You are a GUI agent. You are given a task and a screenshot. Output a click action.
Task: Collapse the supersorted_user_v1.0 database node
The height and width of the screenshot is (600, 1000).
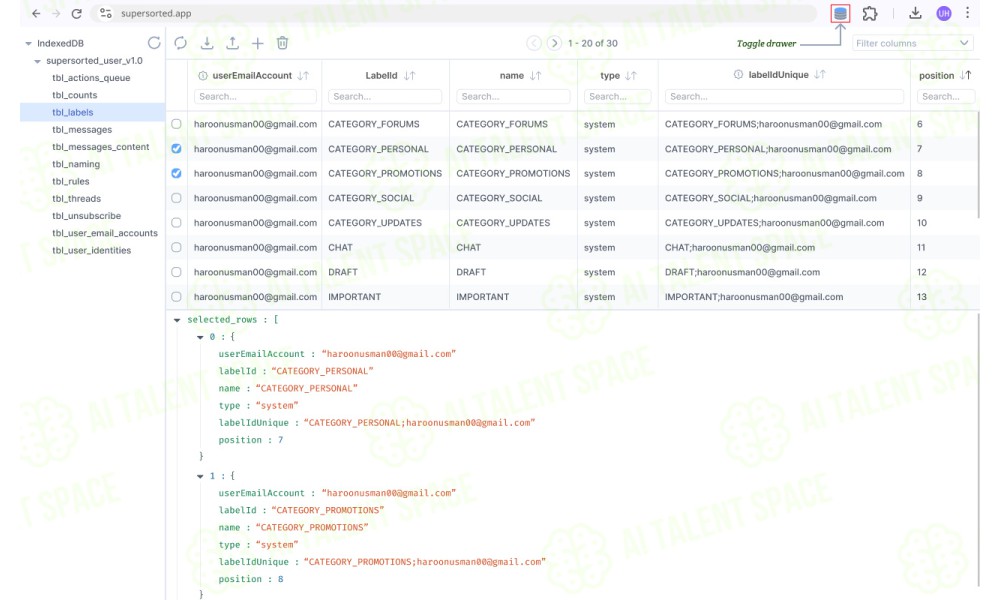(x=37, y=61)
